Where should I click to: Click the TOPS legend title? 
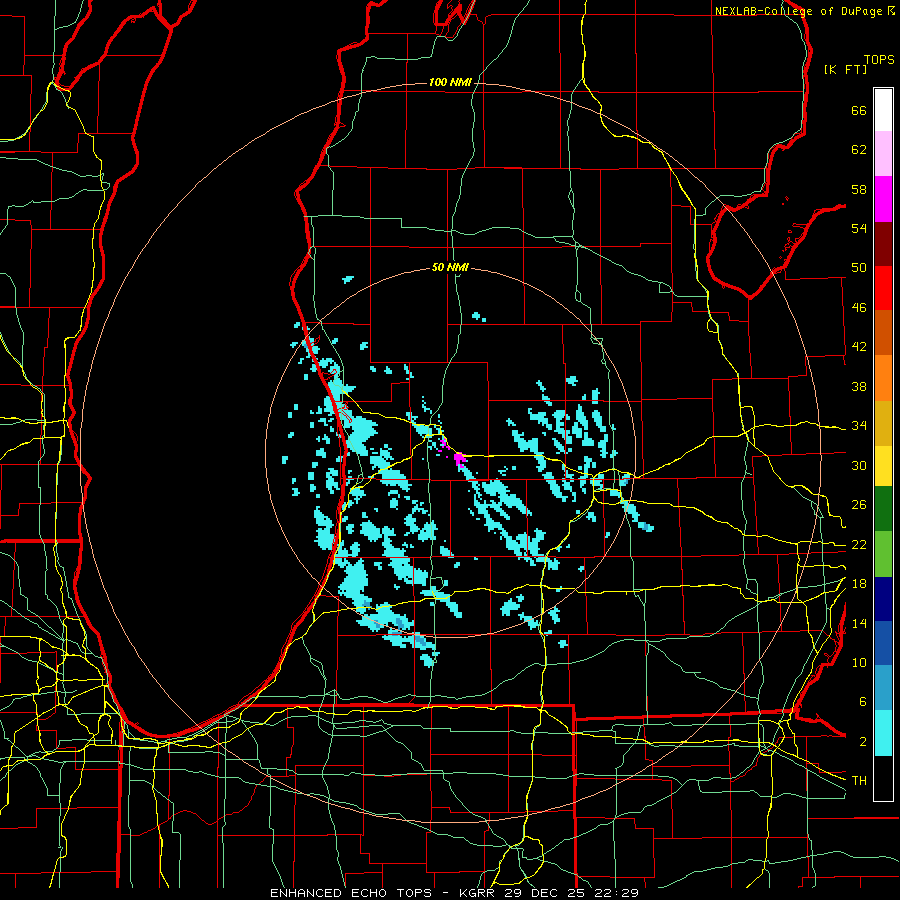[x=879, y=60]
